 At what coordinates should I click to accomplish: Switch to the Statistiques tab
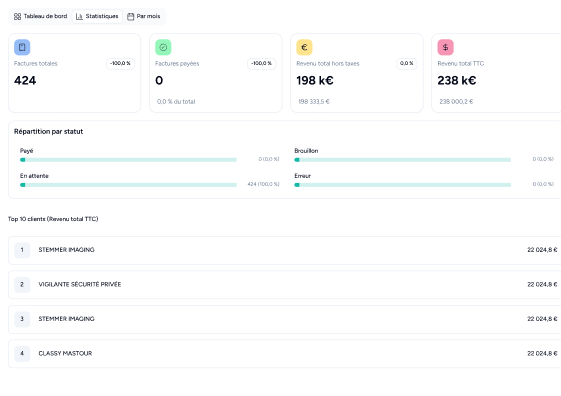(97, 16)
